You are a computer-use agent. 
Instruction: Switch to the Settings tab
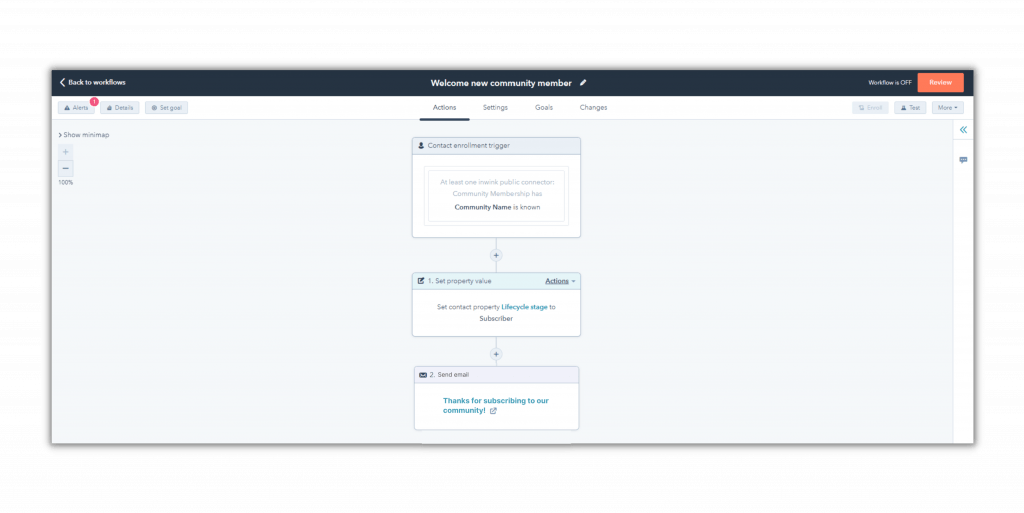point(495,108)
